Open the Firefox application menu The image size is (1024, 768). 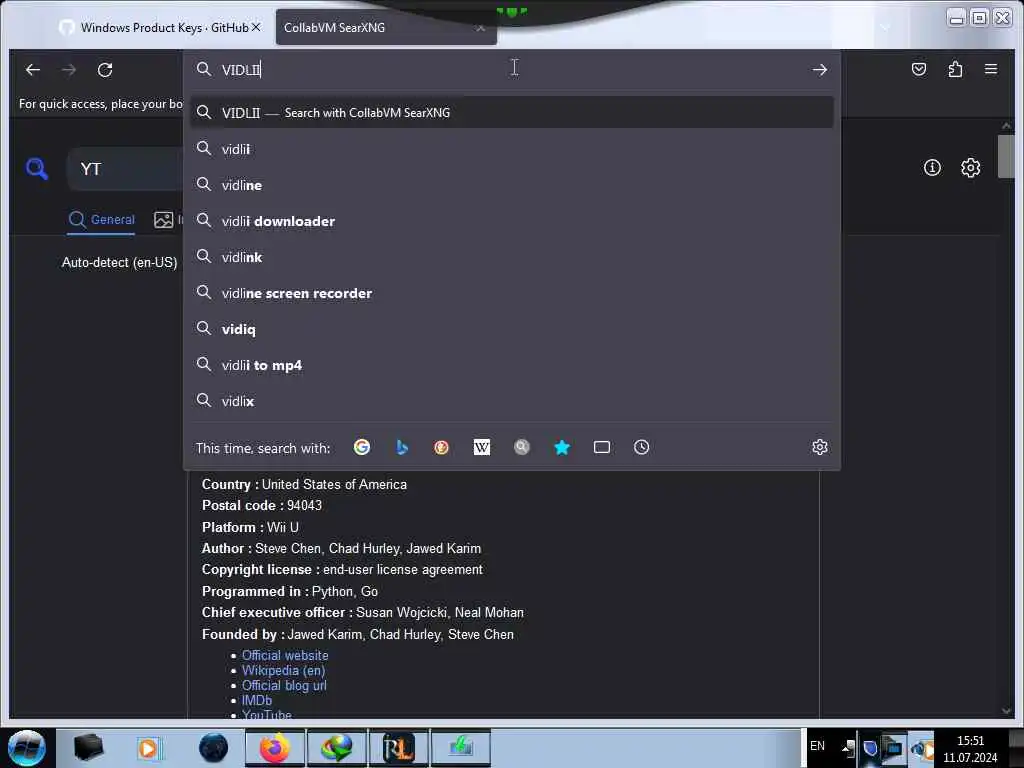click(x=991, y=69)
